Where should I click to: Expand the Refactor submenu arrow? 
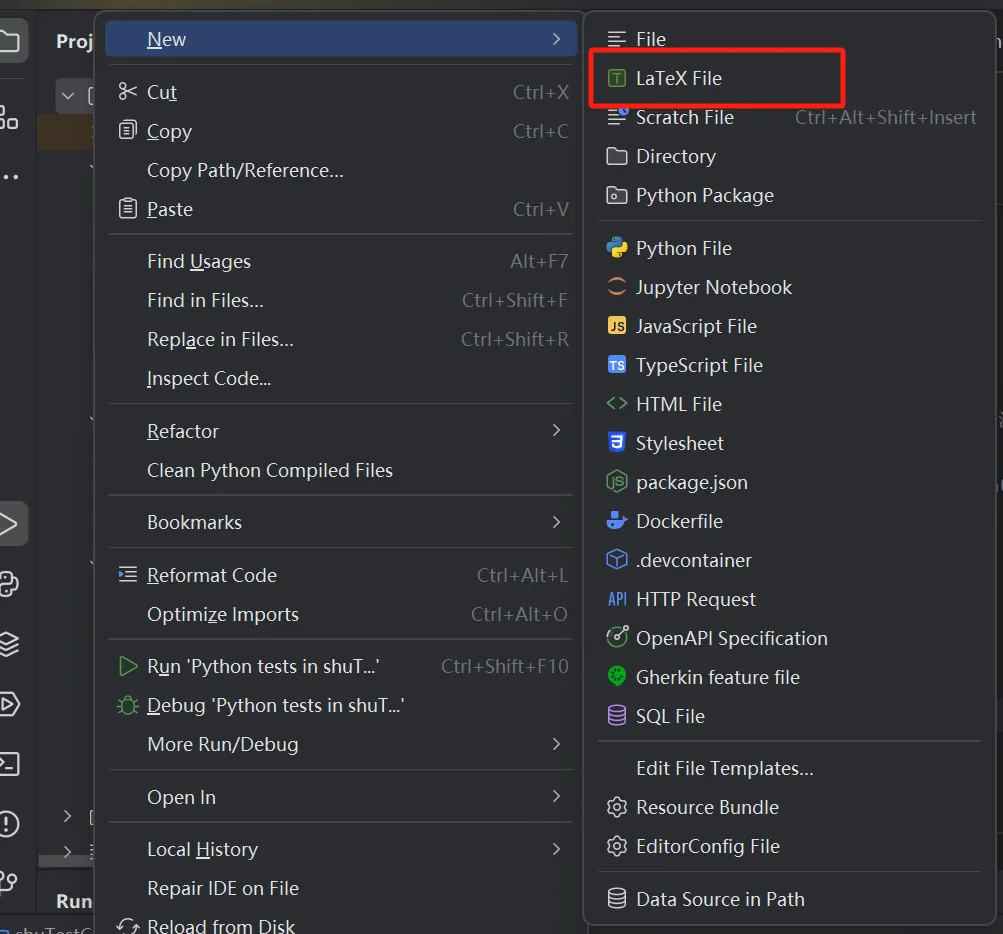click(556, 431)
